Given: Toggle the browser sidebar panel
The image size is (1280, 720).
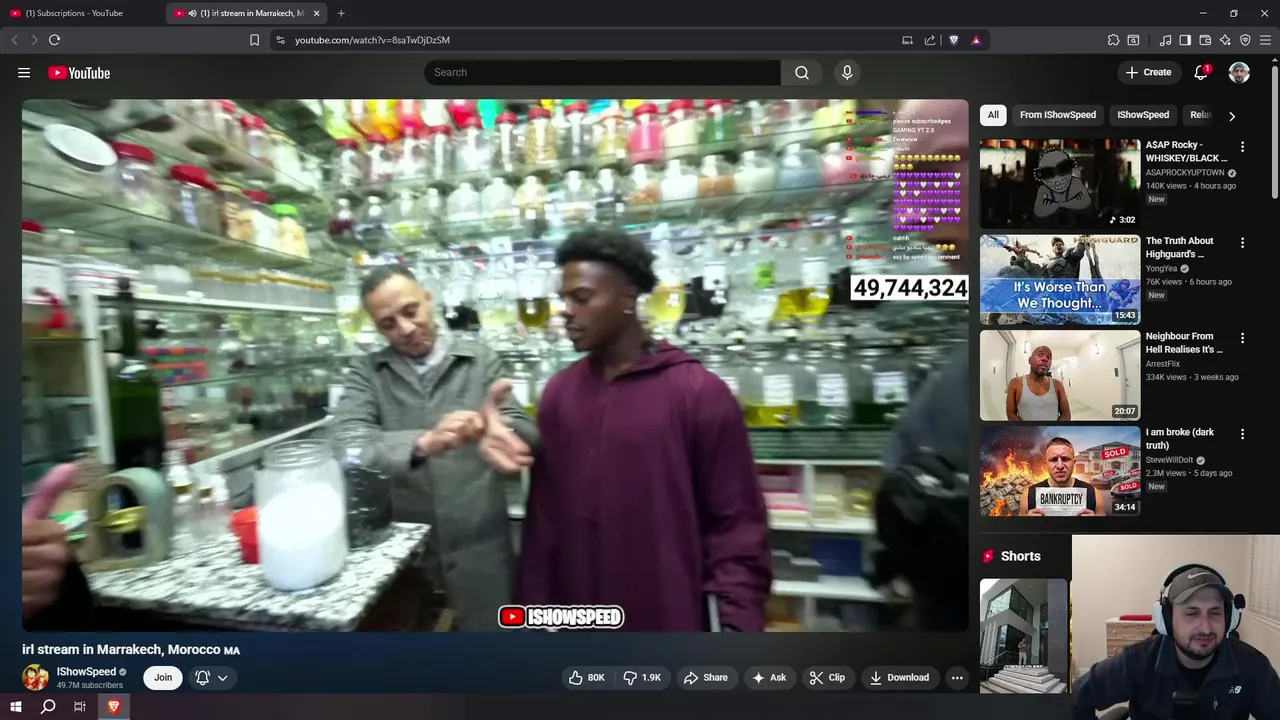Looking at the screenshot, I should pos(1185,40).
